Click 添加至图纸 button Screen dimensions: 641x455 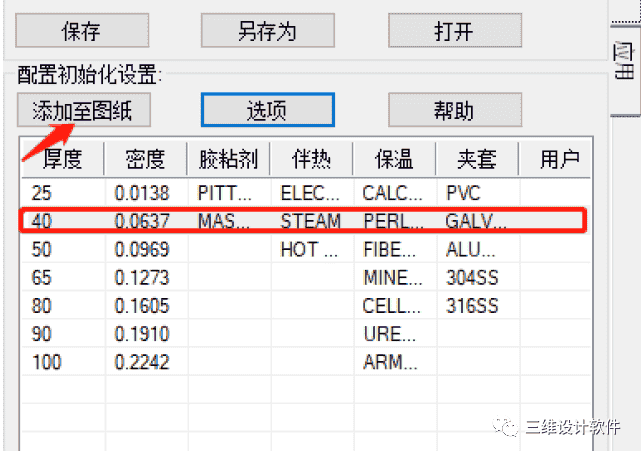pyautogui.click(x=84, y=110)
